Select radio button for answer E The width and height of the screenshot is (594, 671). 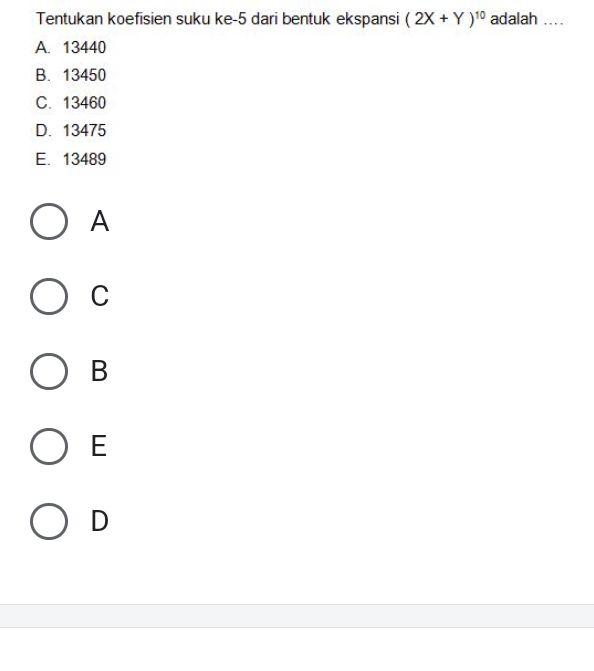coord(49,446)
